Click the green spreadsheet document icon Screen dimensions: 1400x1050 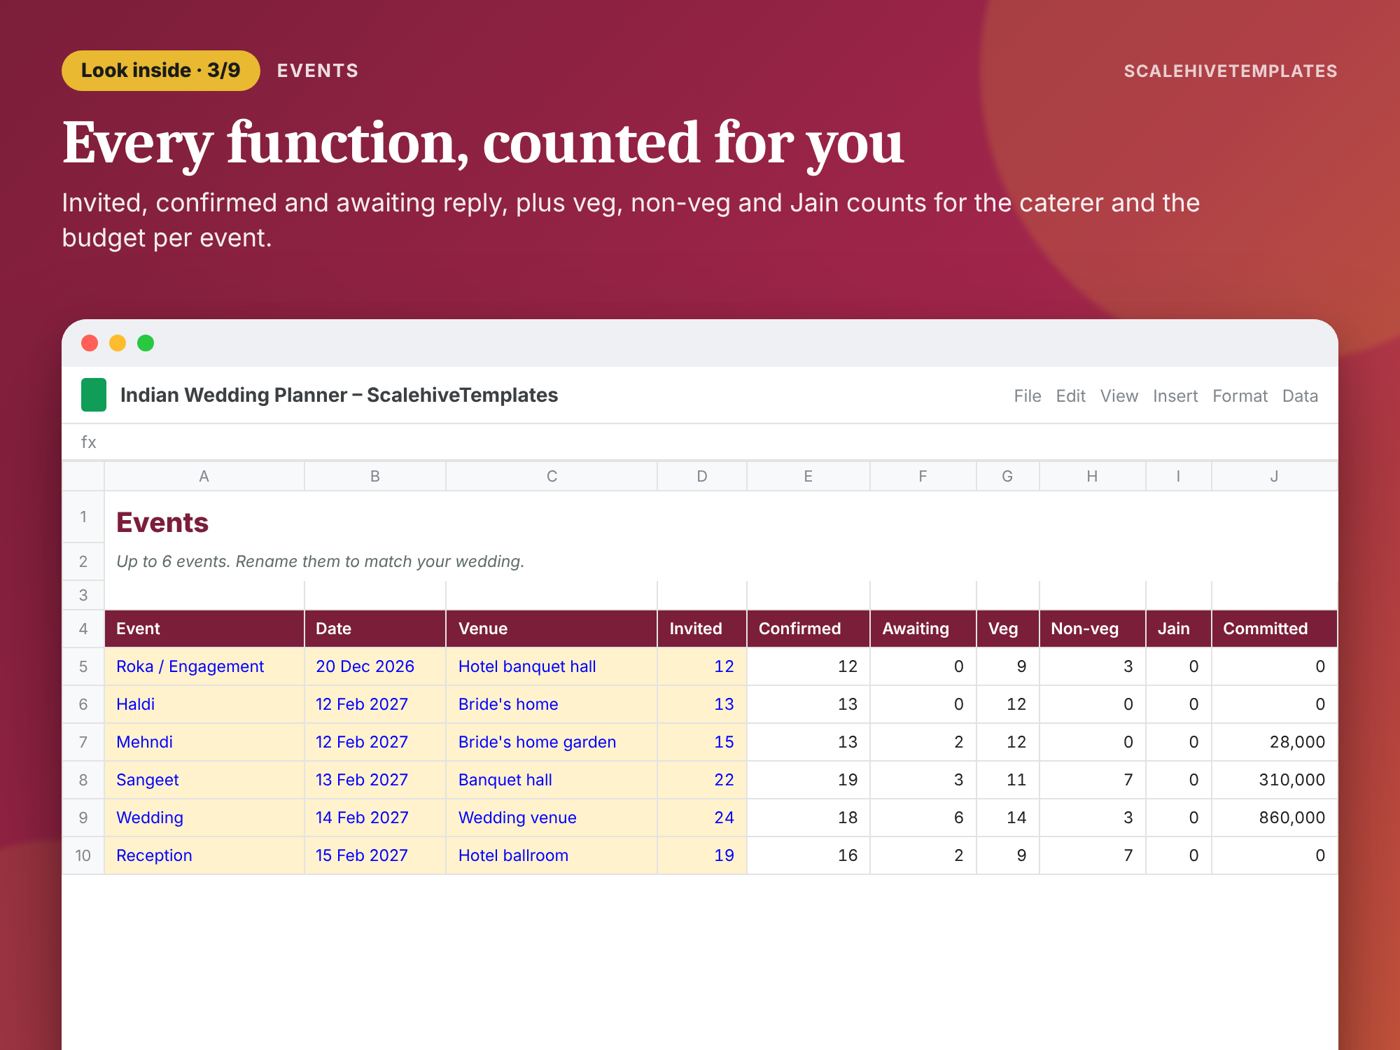pos(93,395)
